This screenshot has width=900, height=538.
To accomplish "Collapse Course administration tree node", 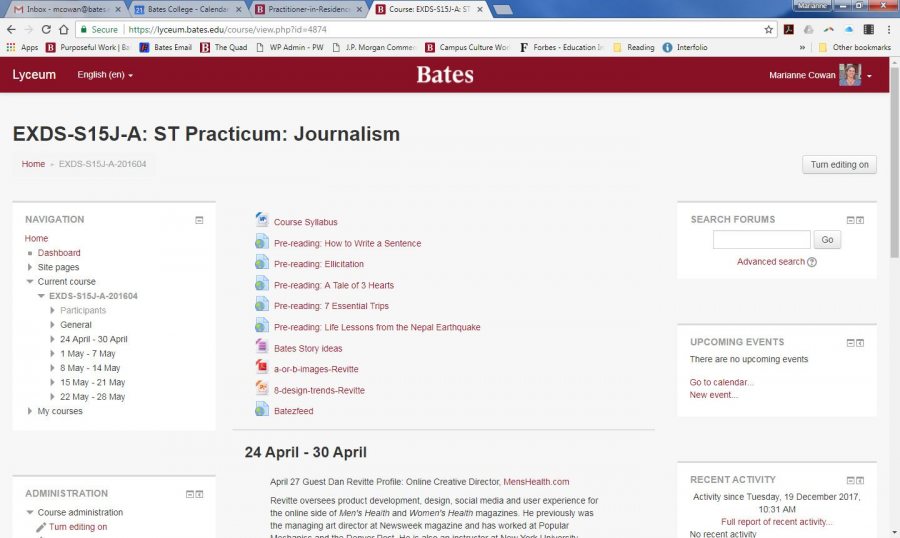I will tap(30, 512).
